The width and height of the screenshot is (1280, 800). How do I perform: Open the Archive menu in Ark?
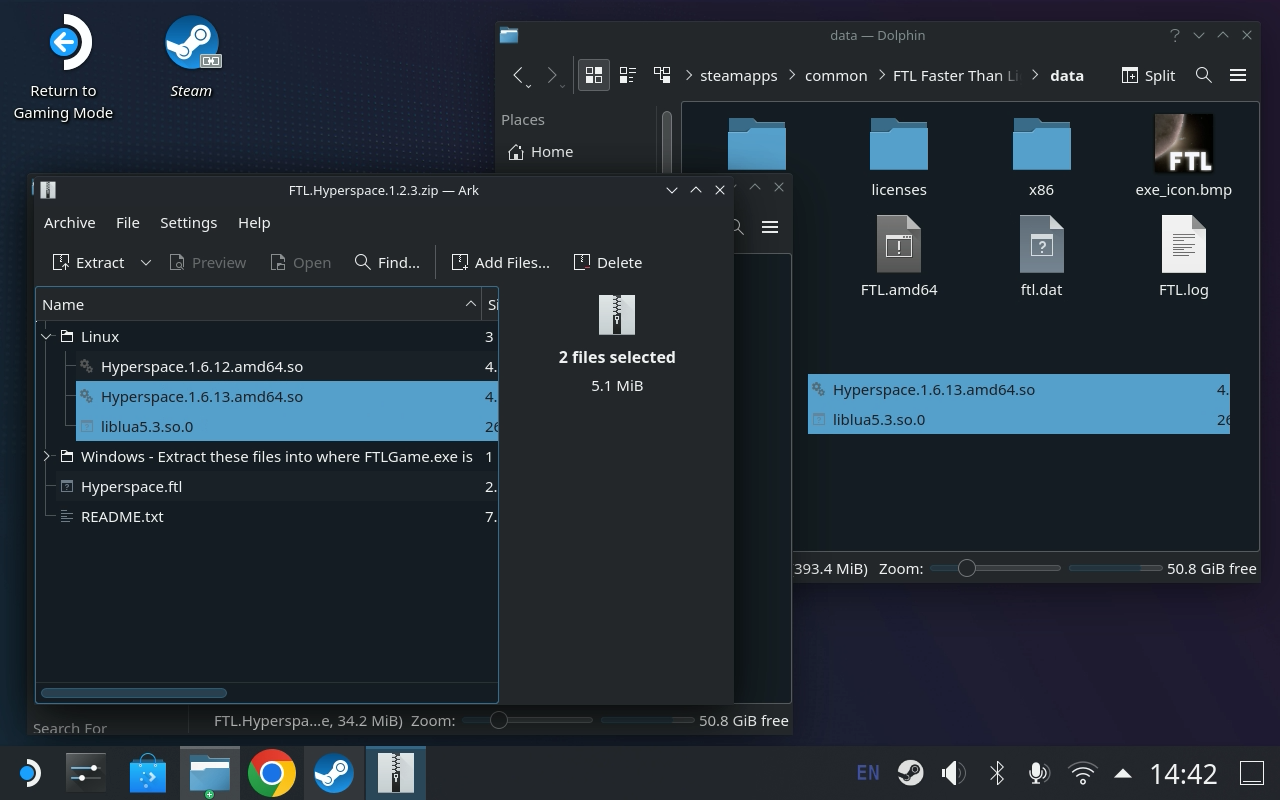click(x=70, y=223)
